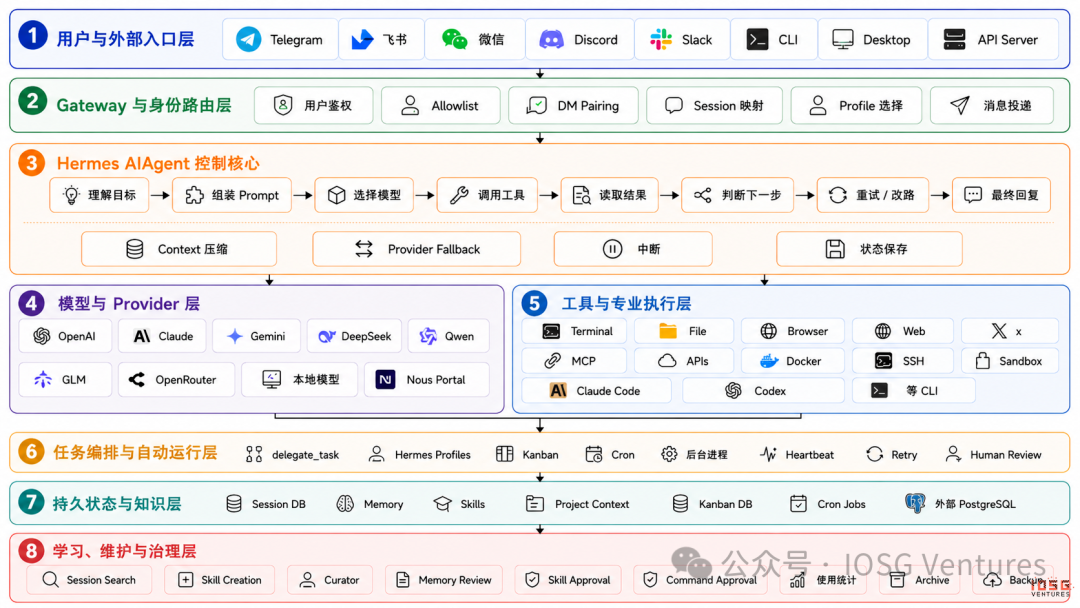
Task: Select the Terminal tool box
Action: click(x=574, y=331)
